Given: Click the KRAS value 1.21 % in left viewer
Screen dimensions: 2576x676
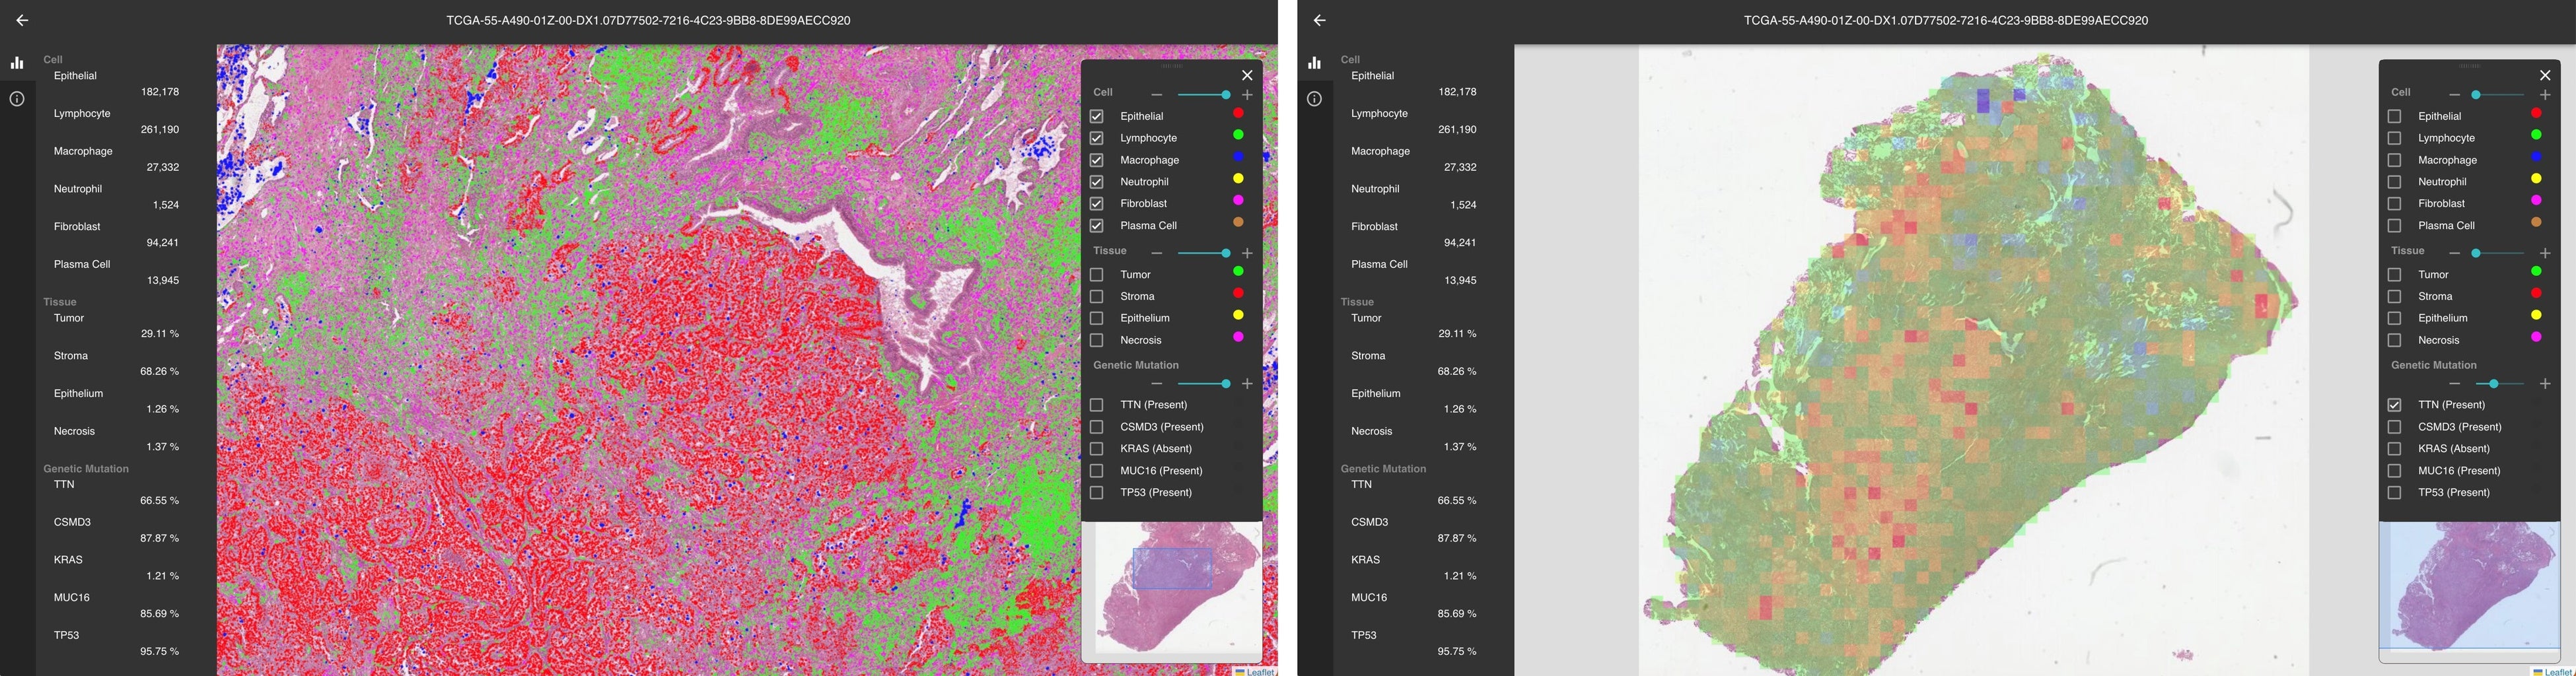Looking at the screenshot, I should (163, 576).
